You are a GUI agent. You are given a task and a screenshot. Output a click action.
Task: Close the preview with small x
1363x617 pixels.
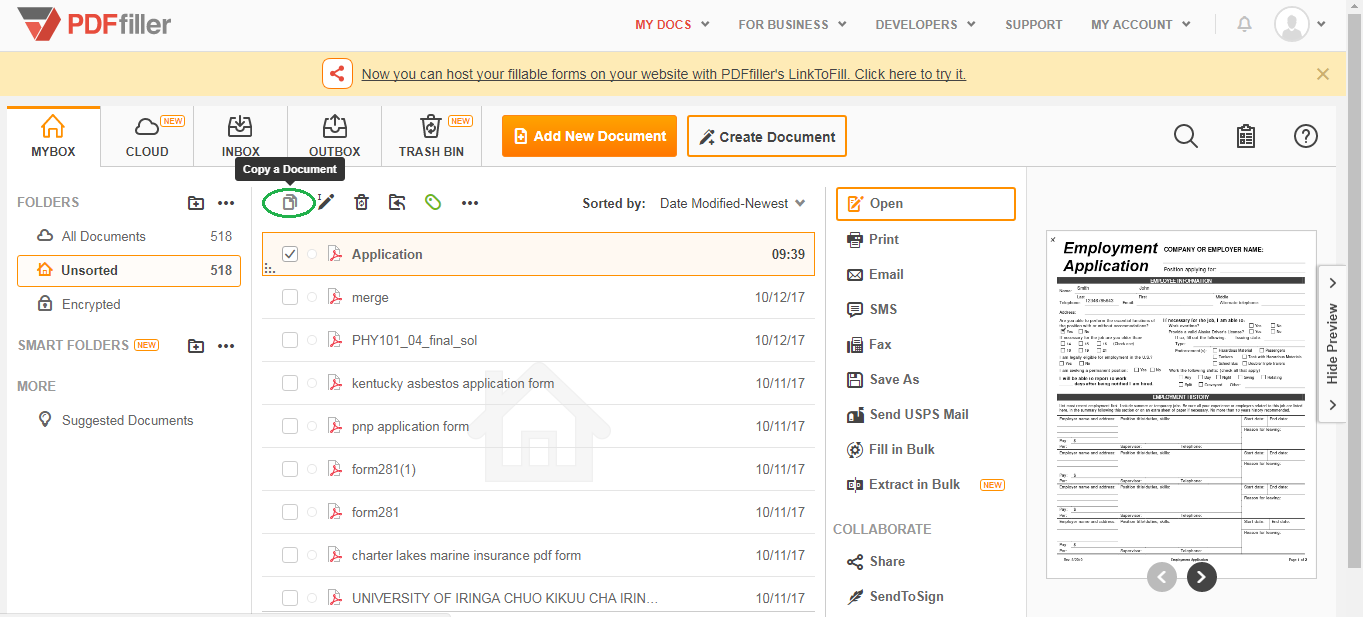pyautogui.click(x=1052, y=240)
